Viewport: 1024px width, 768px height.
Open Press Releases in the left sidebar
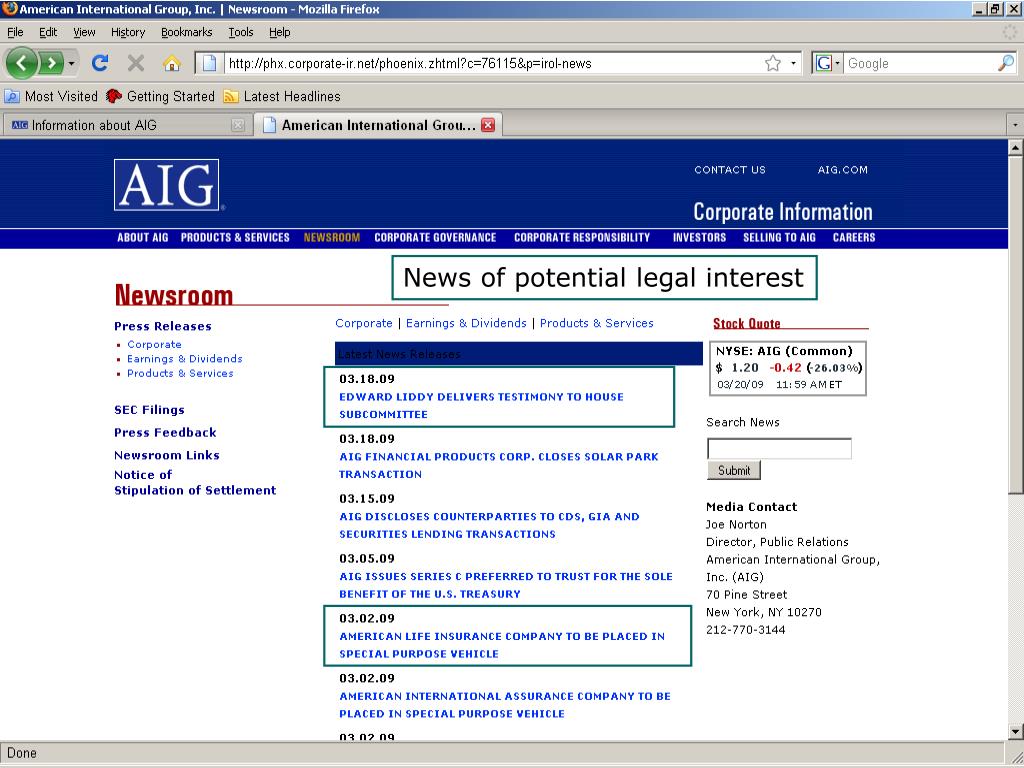163,327
